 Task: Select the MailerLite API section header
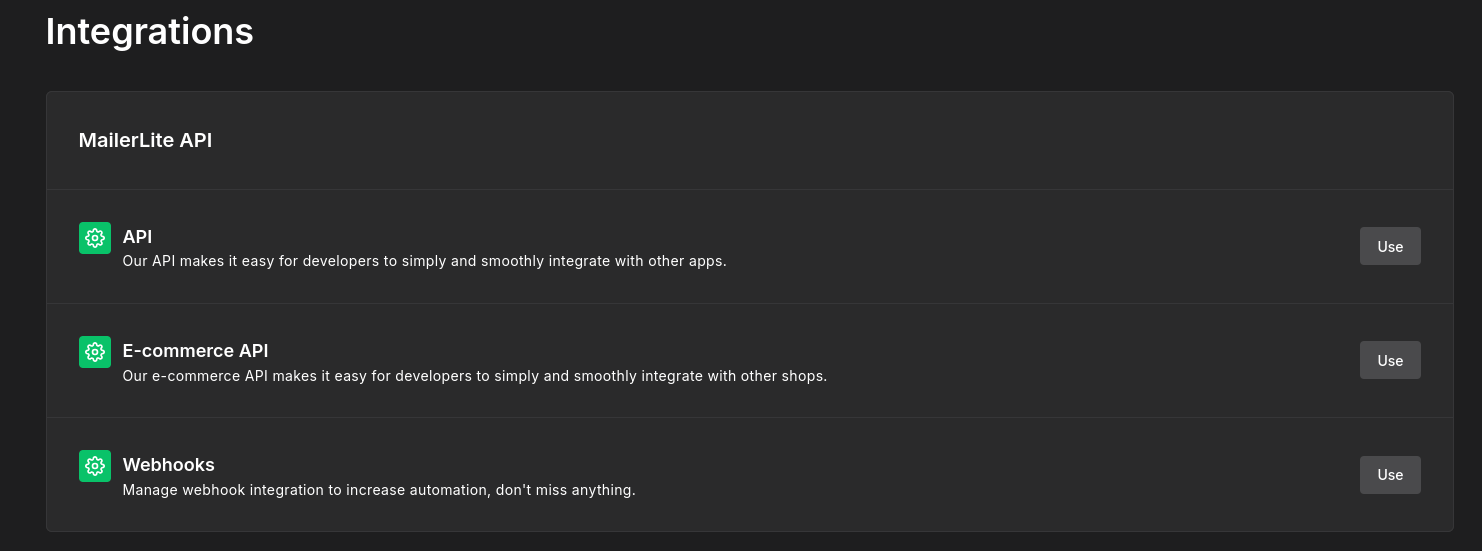coord(145,141)
